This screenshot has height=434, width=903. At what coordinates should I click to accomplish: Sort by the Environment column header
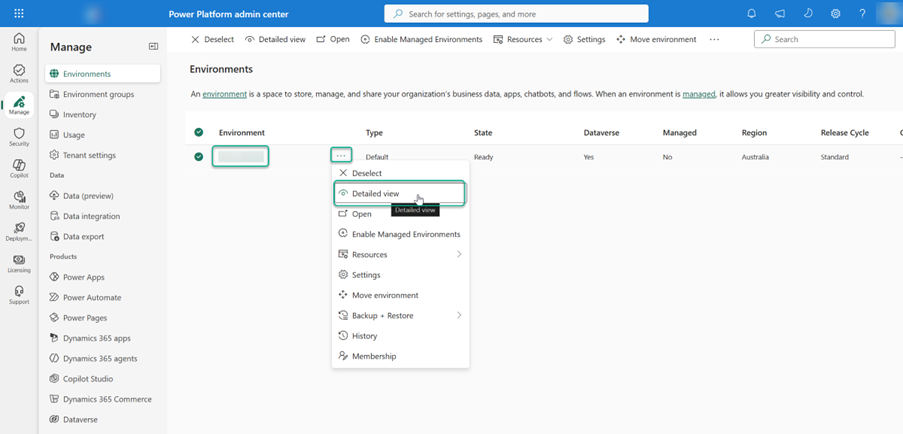(x=242, y=133)
